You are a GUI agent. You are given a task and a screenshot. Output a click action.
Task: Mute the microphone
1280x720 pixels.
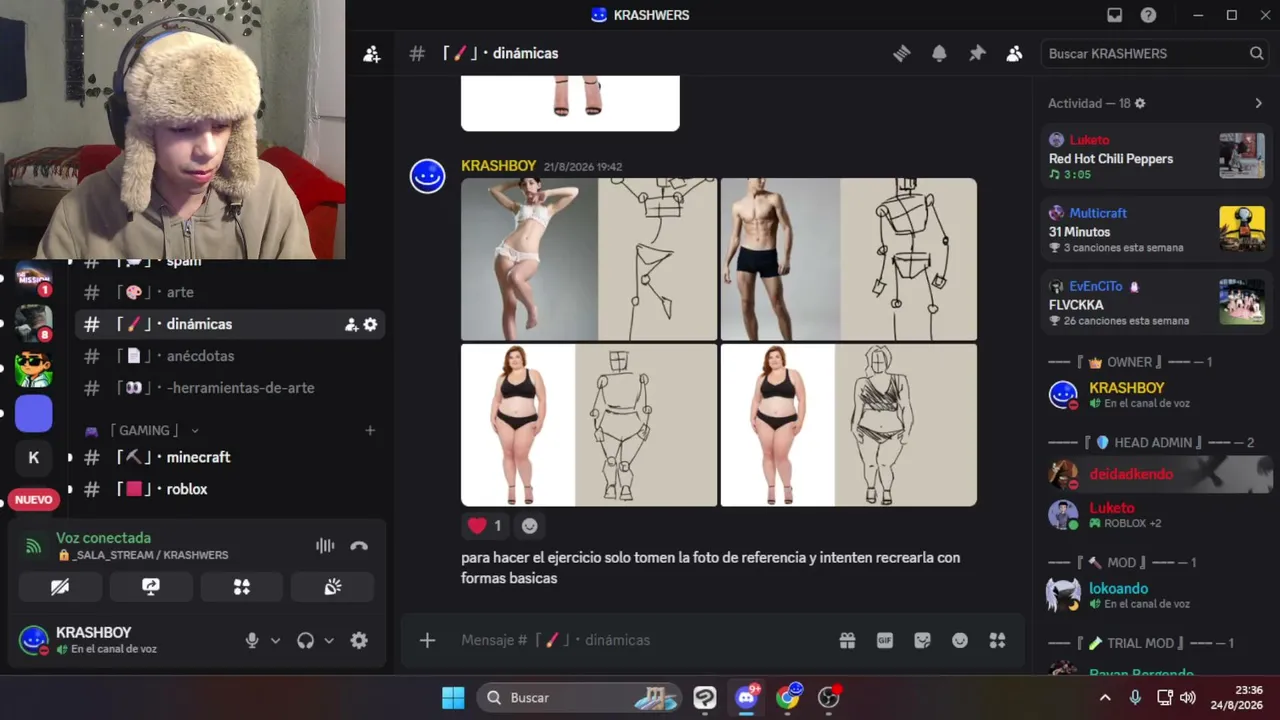pyautogui.click(x=252, y=641)
